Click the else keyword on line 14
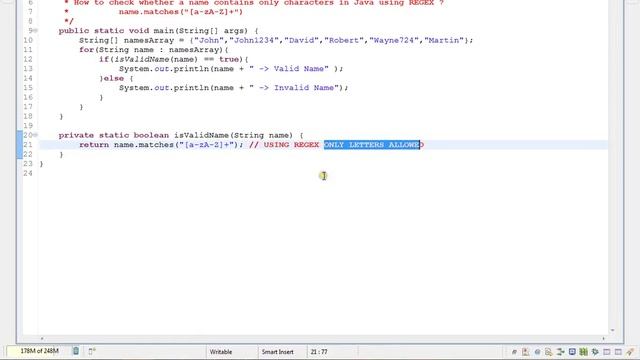Screen dimensions: 640x360 114,78
